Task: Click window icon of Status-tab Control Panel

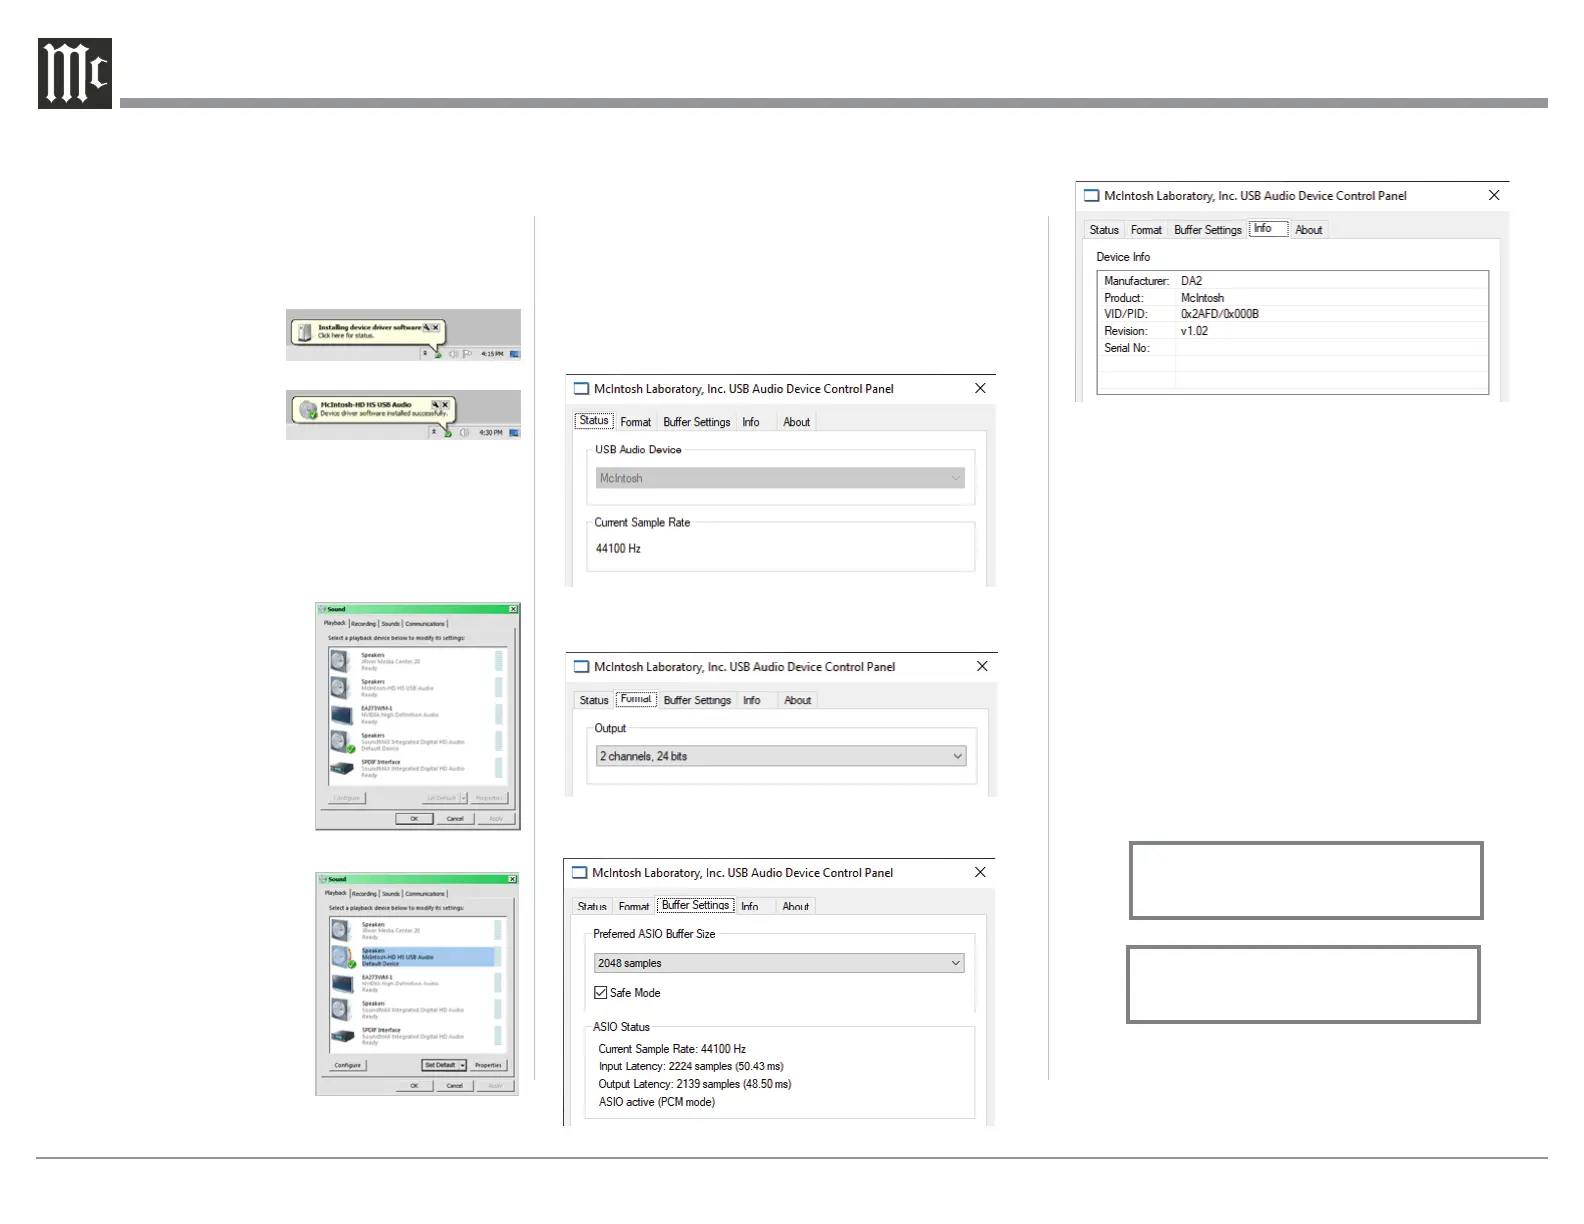Action: [x=581, y=389]
